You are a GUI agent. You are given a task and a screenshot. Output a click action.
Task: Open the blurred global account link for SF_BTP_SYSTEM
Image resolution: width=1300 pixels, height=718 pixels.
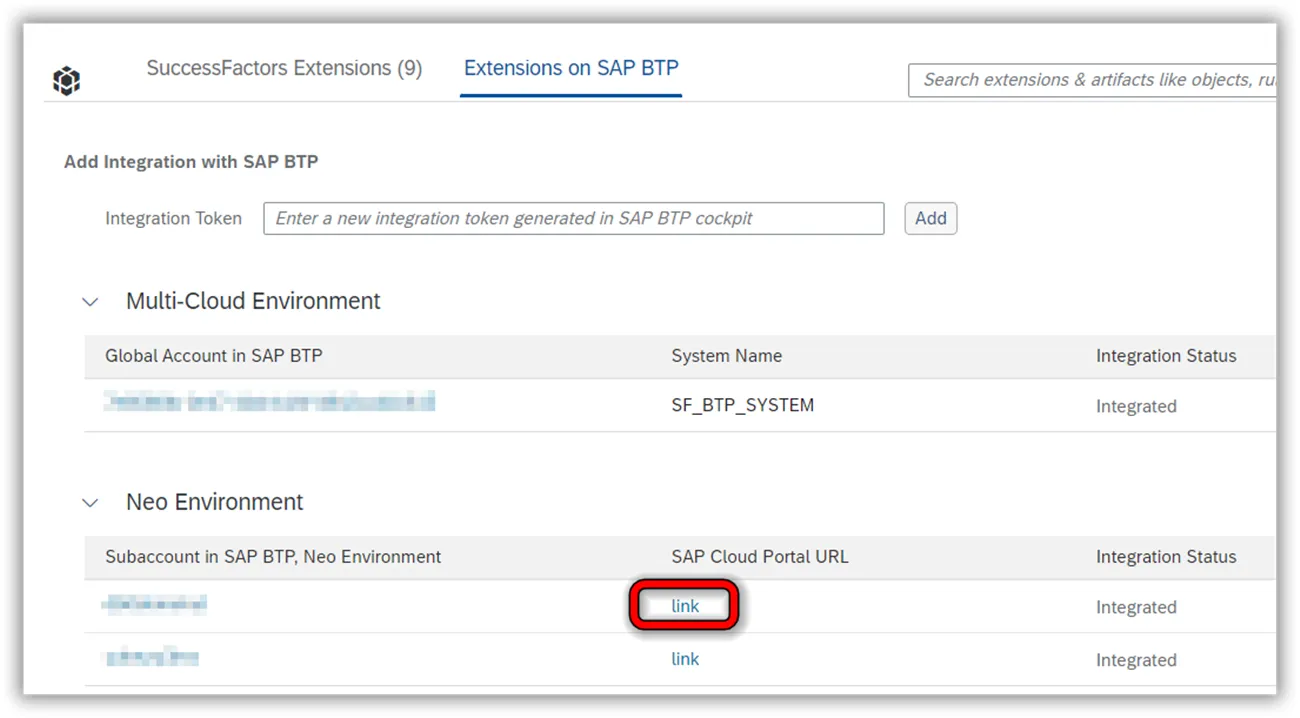point(270,402)
